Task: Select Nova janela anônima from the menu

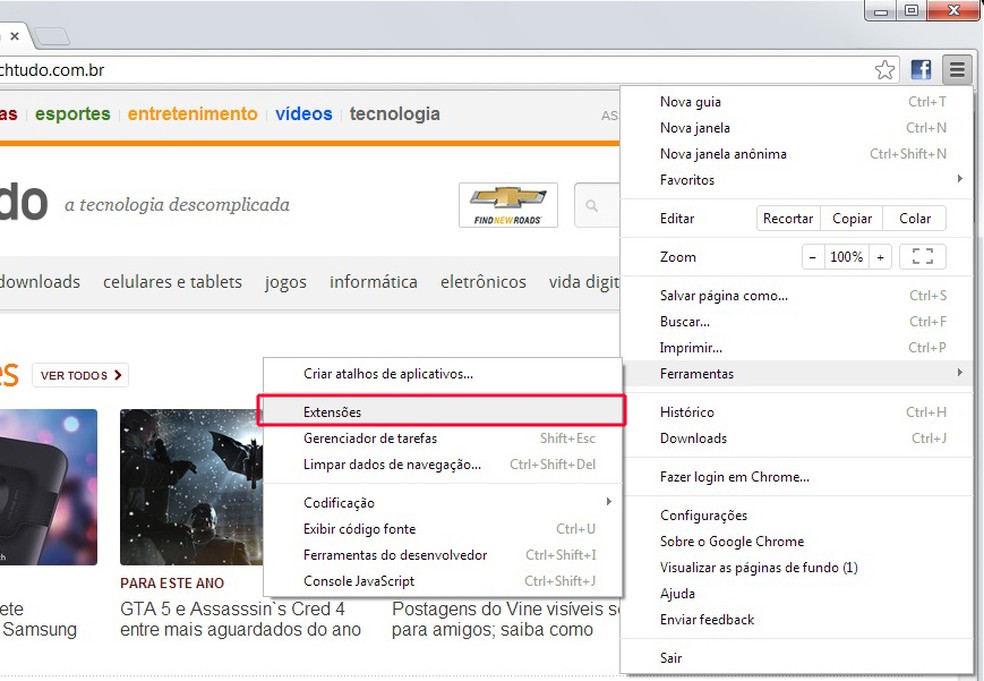Action: [723, 153]
